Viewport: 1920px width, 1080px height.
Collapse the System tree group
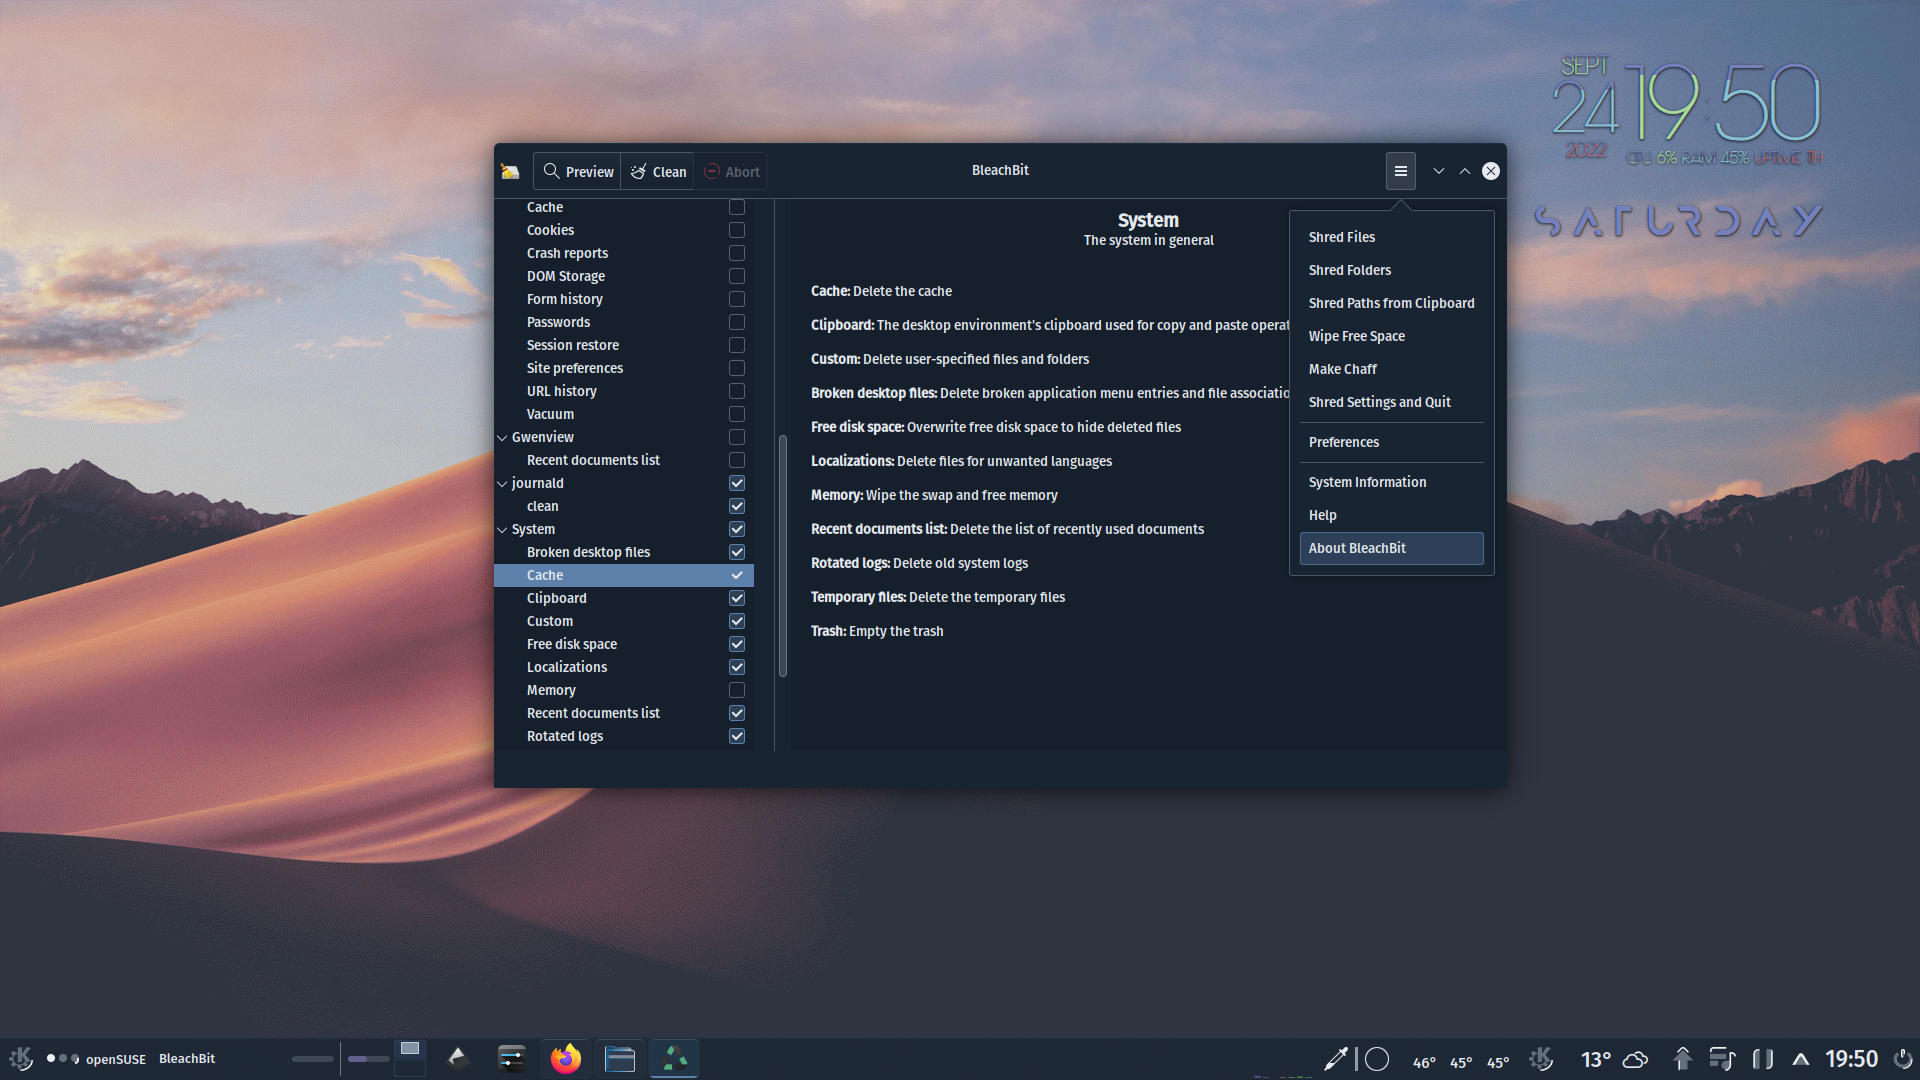pyautogui.click(x=502, y=529)
